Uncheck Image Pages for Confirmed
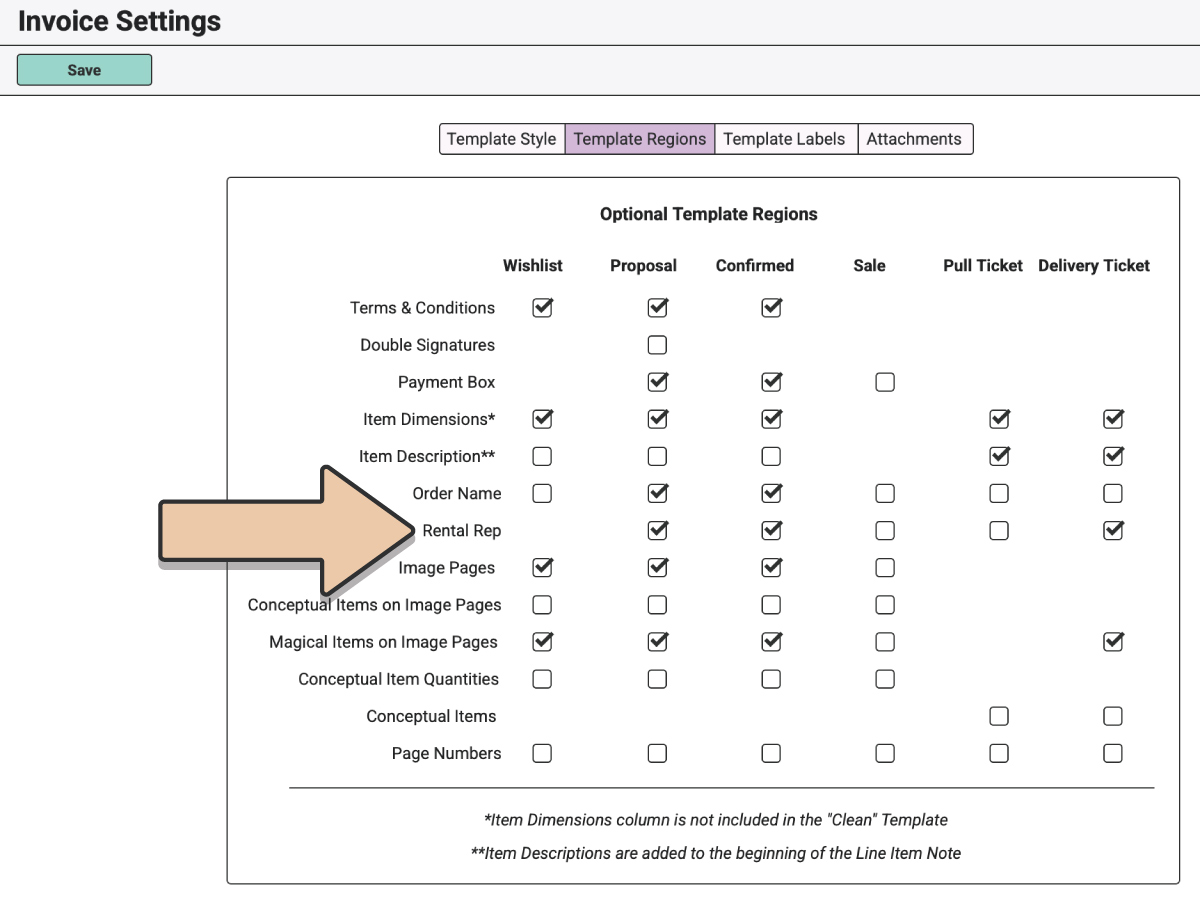This screenshot has height=904, width=1200. coord(771,567)
